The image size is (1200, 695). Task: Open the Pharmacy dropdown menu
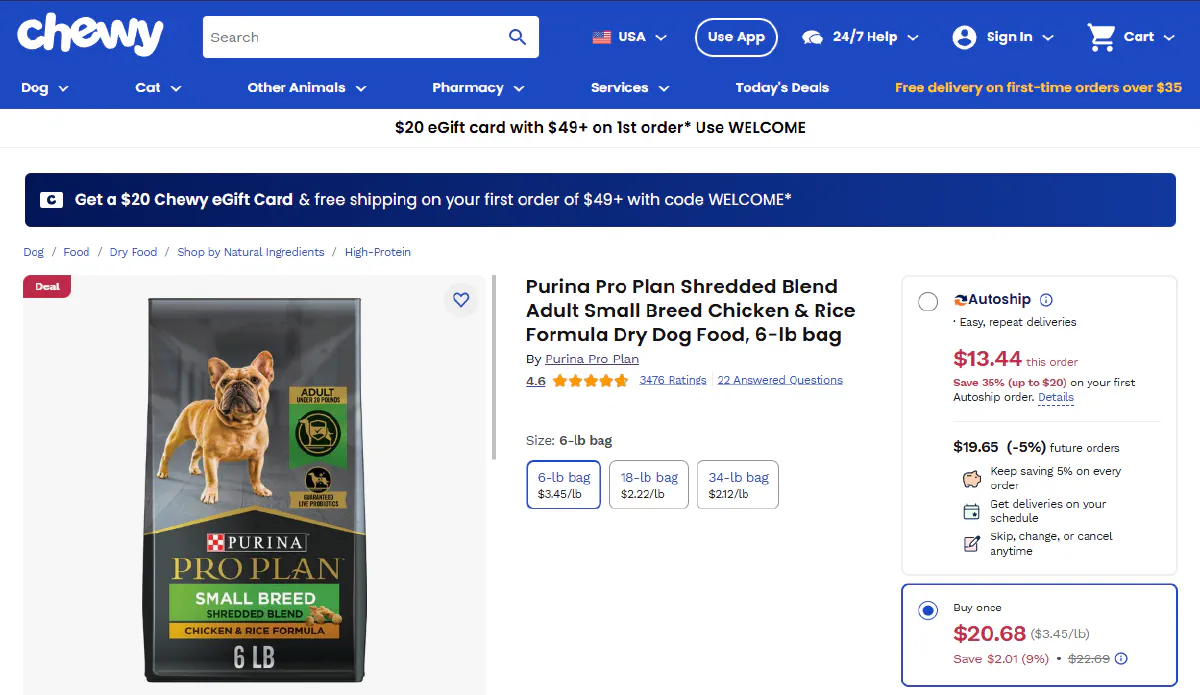tap(478, 88)
